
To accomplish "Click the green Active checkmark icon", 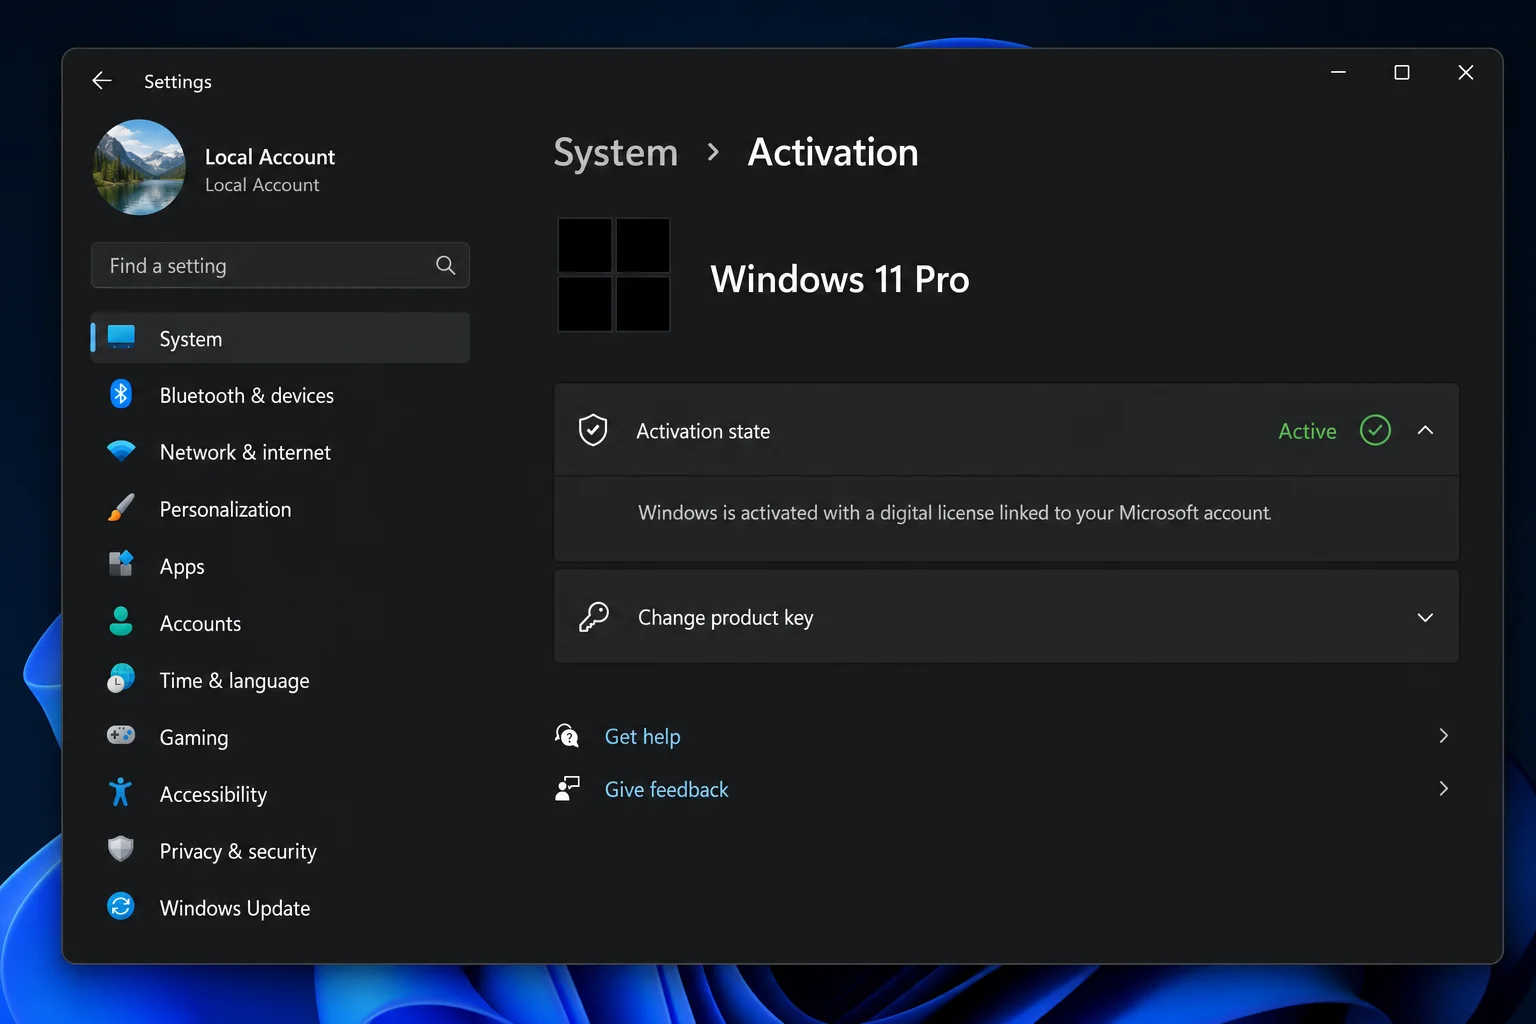I will (x=1376, y=430).
